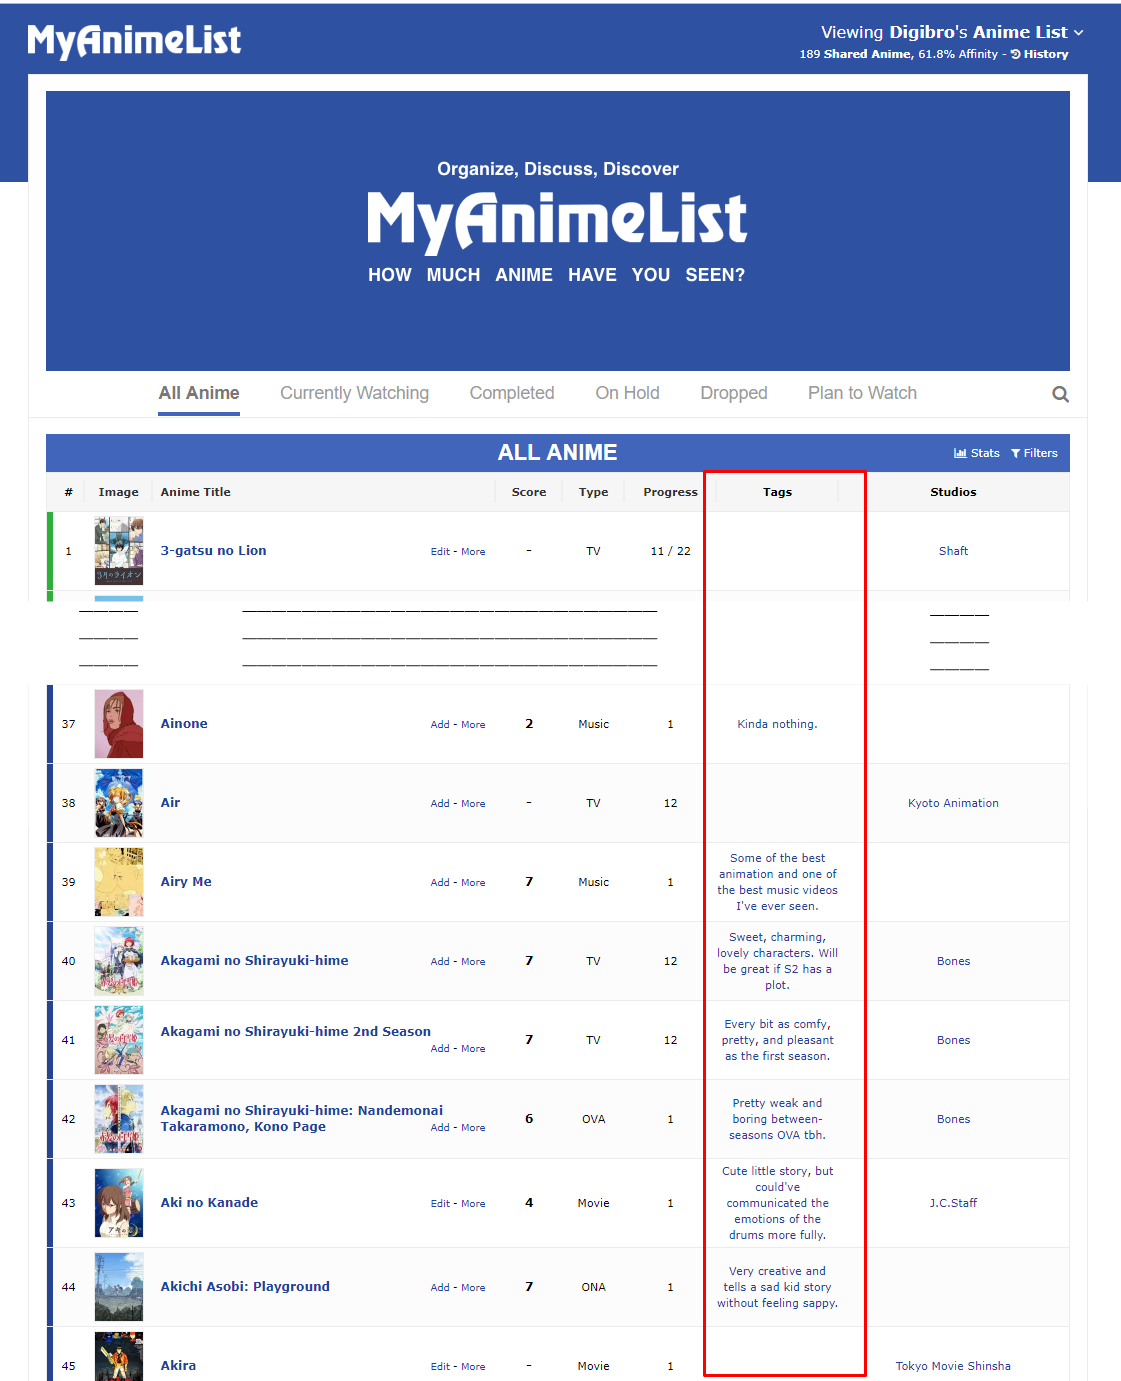Screen dimensions: 1121x1381
Task: Open the Kyoto Animation studio link
Action: (x=953, y=803)
